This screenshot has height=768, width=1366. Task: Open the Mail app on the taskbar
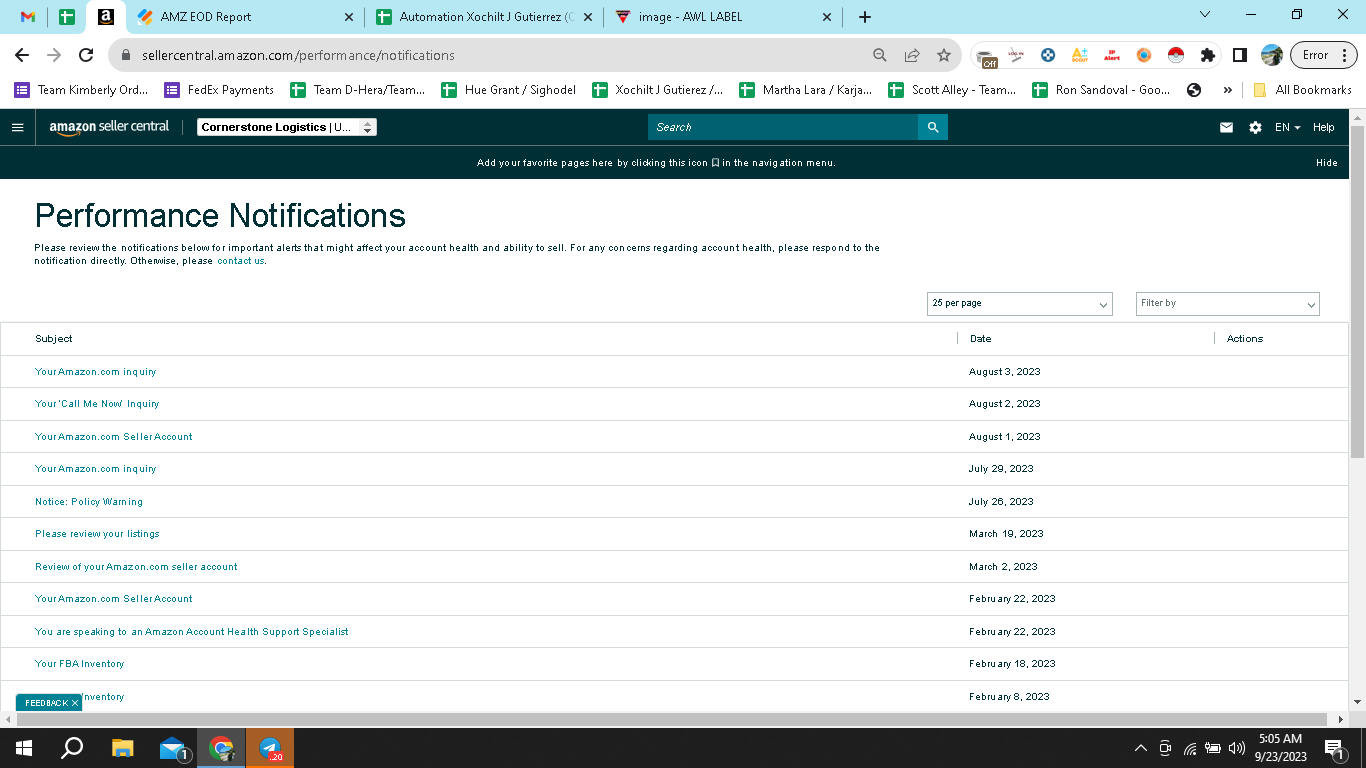173,748
